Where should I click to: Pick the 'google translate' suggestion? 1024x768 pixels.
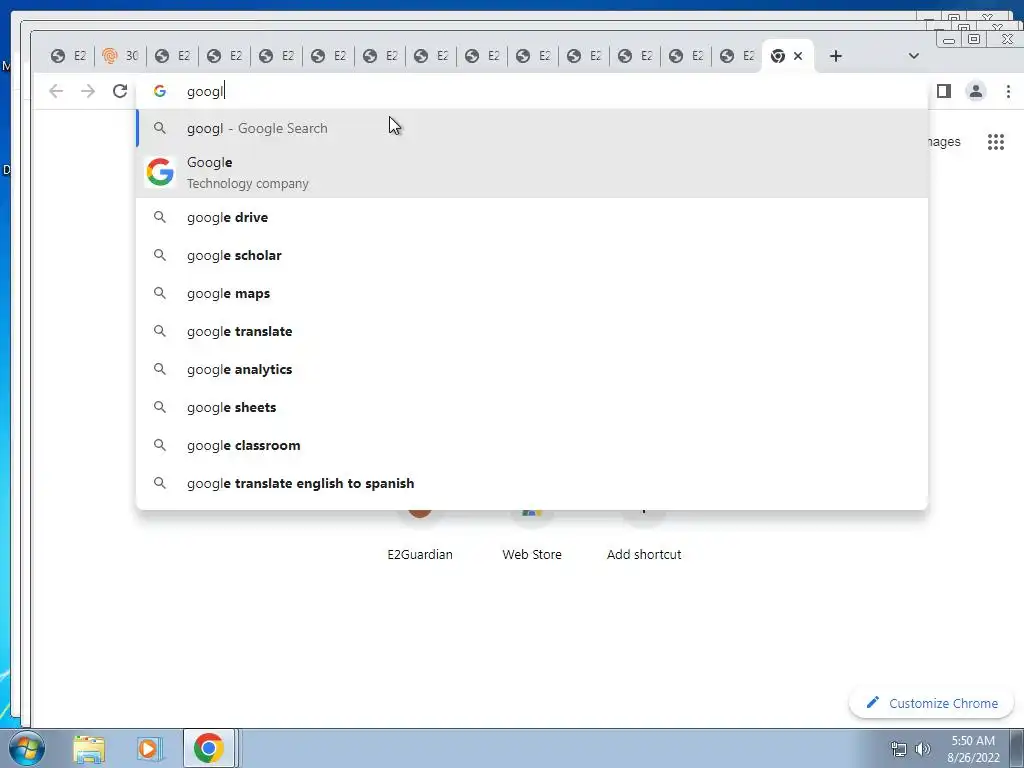click(x=532, y=331)
